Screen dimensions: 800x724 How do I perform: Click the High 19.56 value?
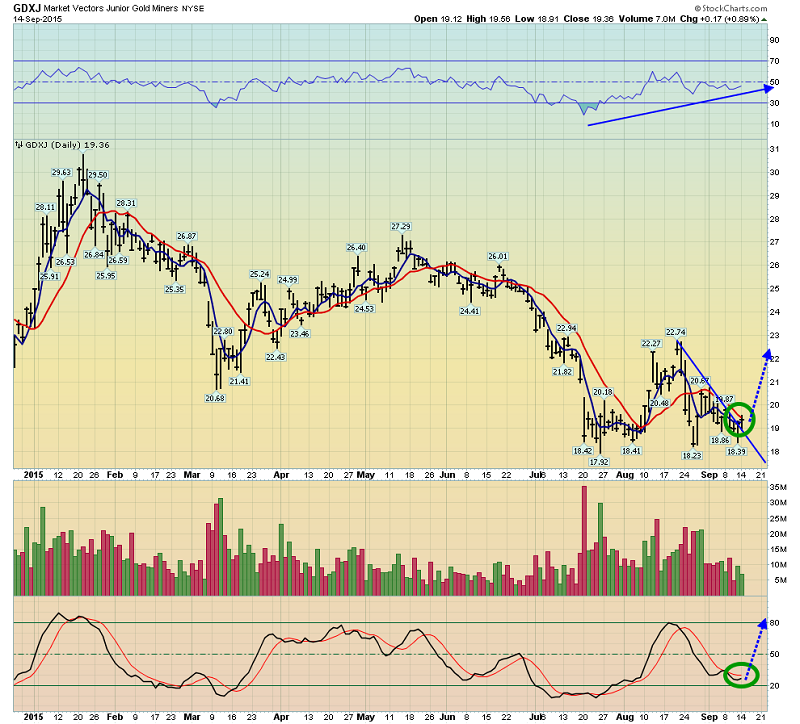(488, 19)
